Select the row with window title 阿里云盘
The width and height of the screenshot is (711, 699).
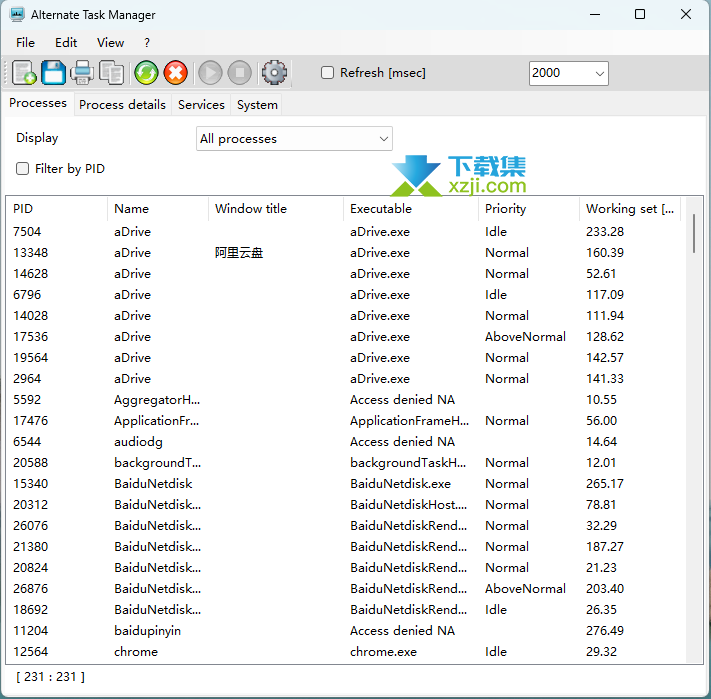[x=345, y=252]
